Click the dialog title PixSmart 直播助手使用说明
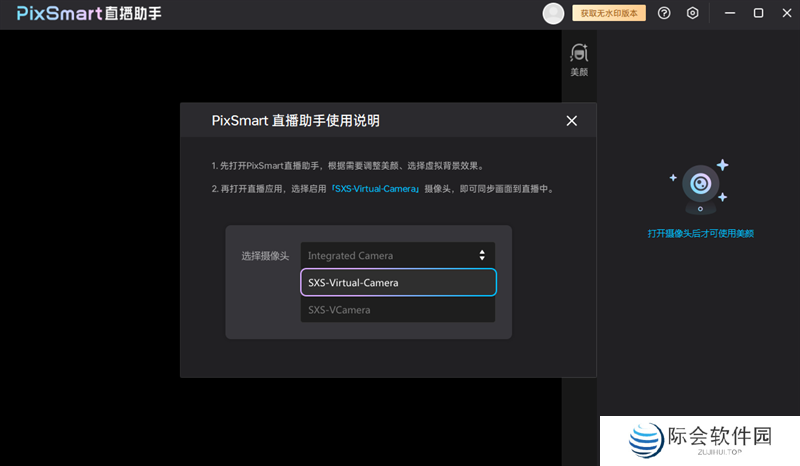800x466 pixels. click(x=295, y=120)
